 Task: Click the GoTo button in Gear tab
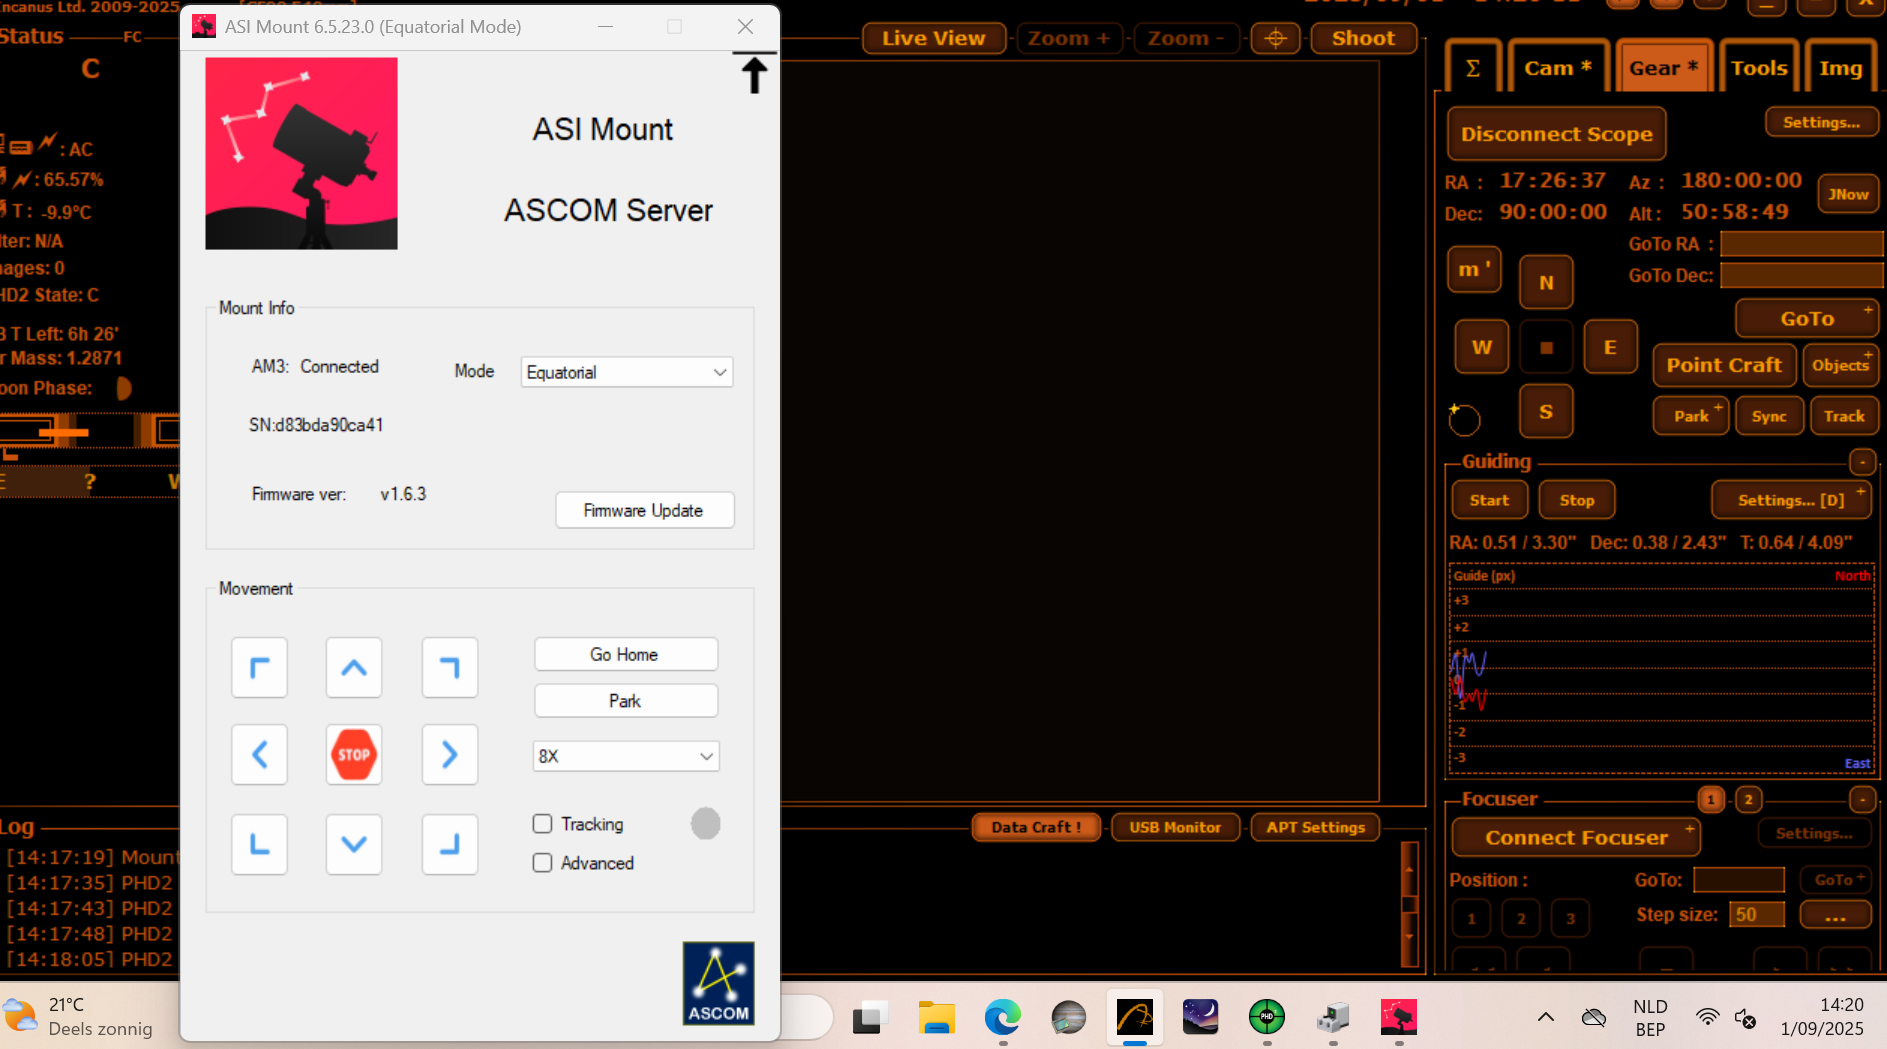point(1807,318)
